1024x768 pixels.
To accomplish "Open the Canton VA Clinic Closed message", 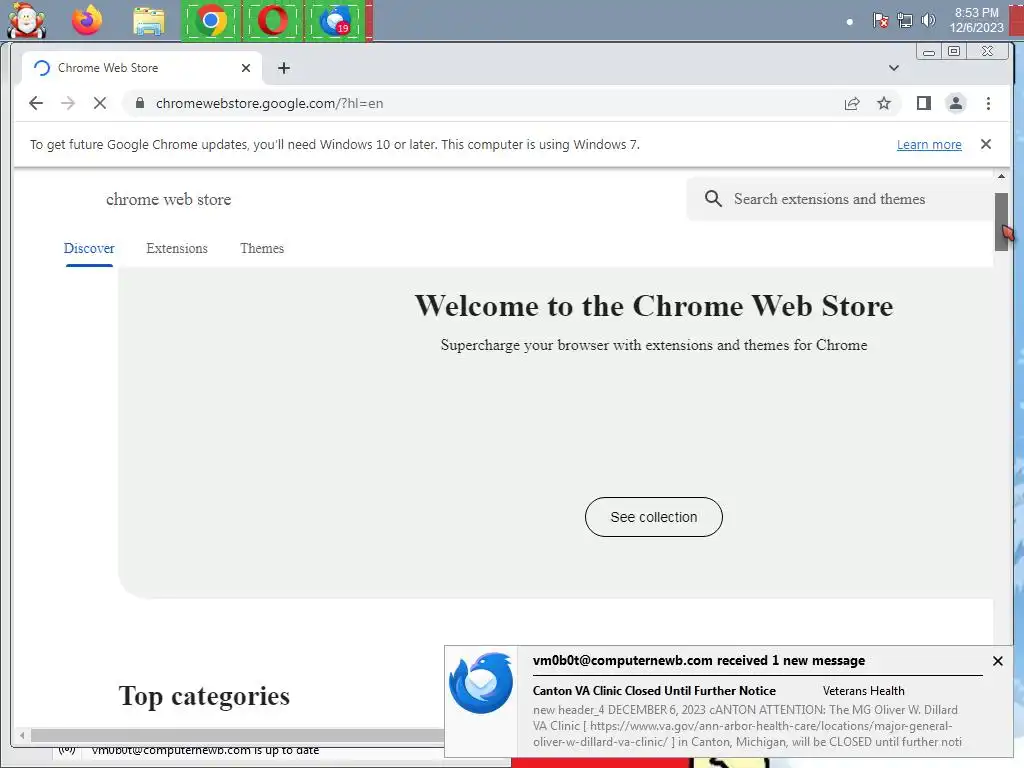I will (654, 691).
